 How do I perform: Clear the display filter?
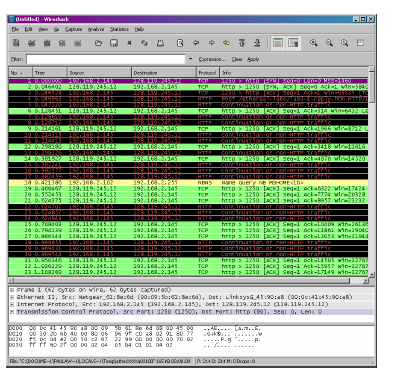(237, 59)
